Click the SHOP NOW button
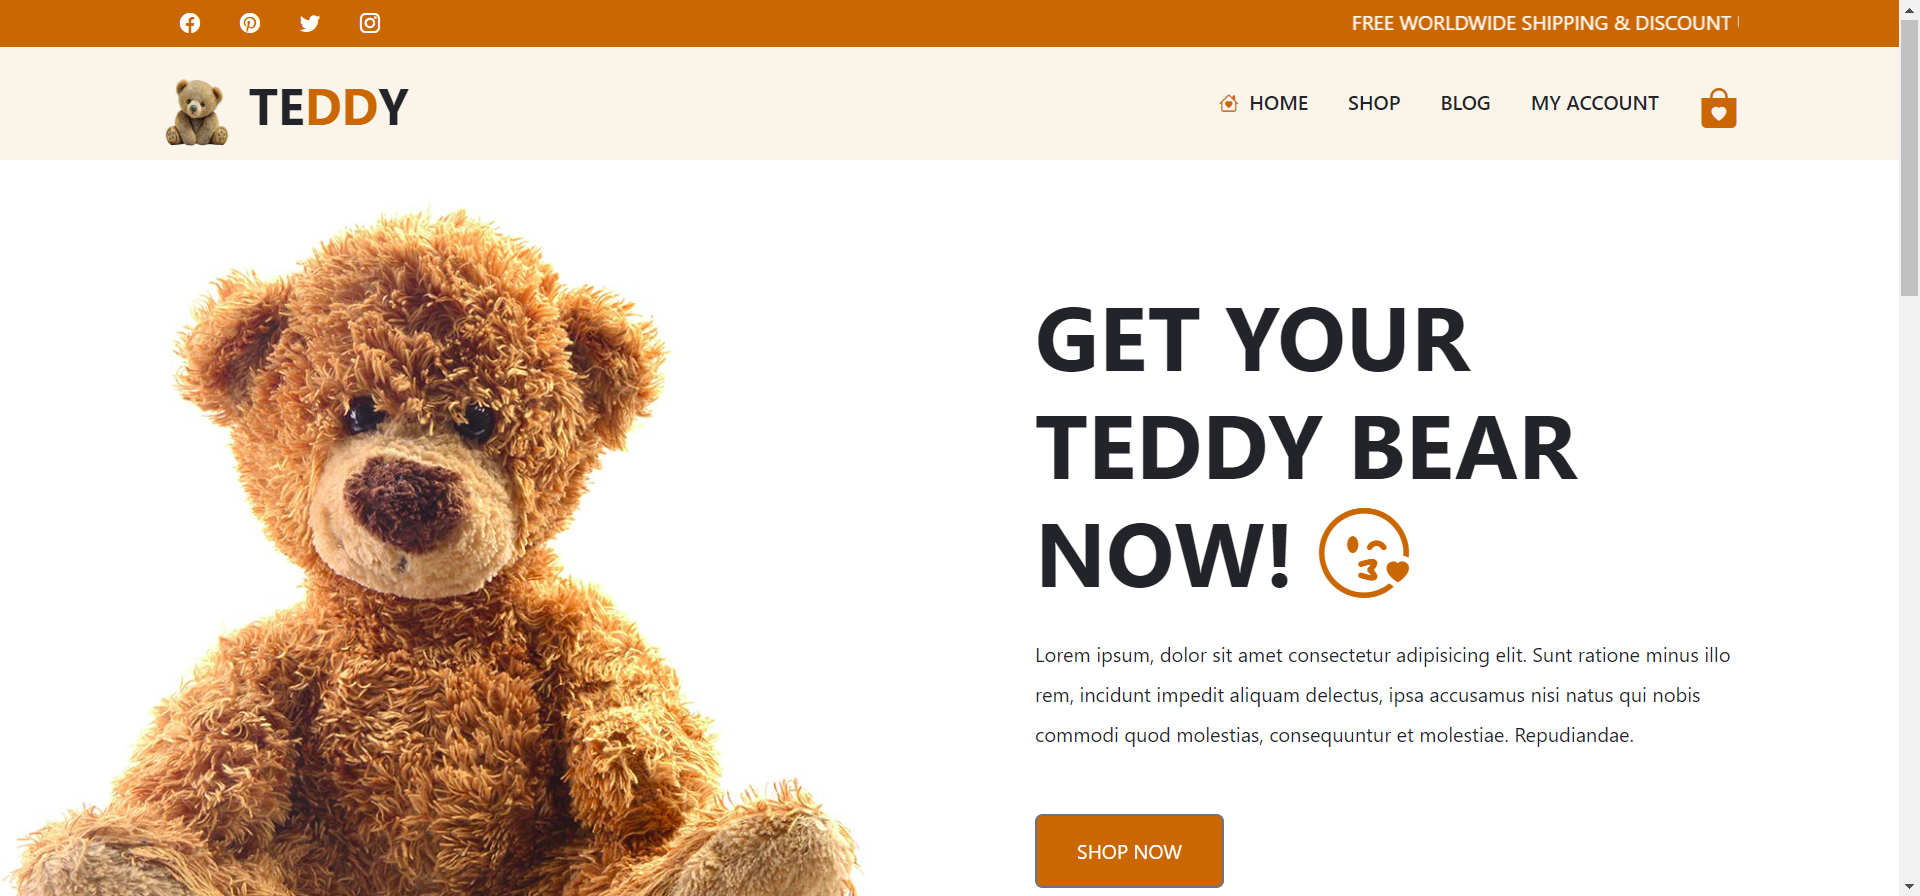The height and width of the screenshot is (896, 1920). (1129, 851)
